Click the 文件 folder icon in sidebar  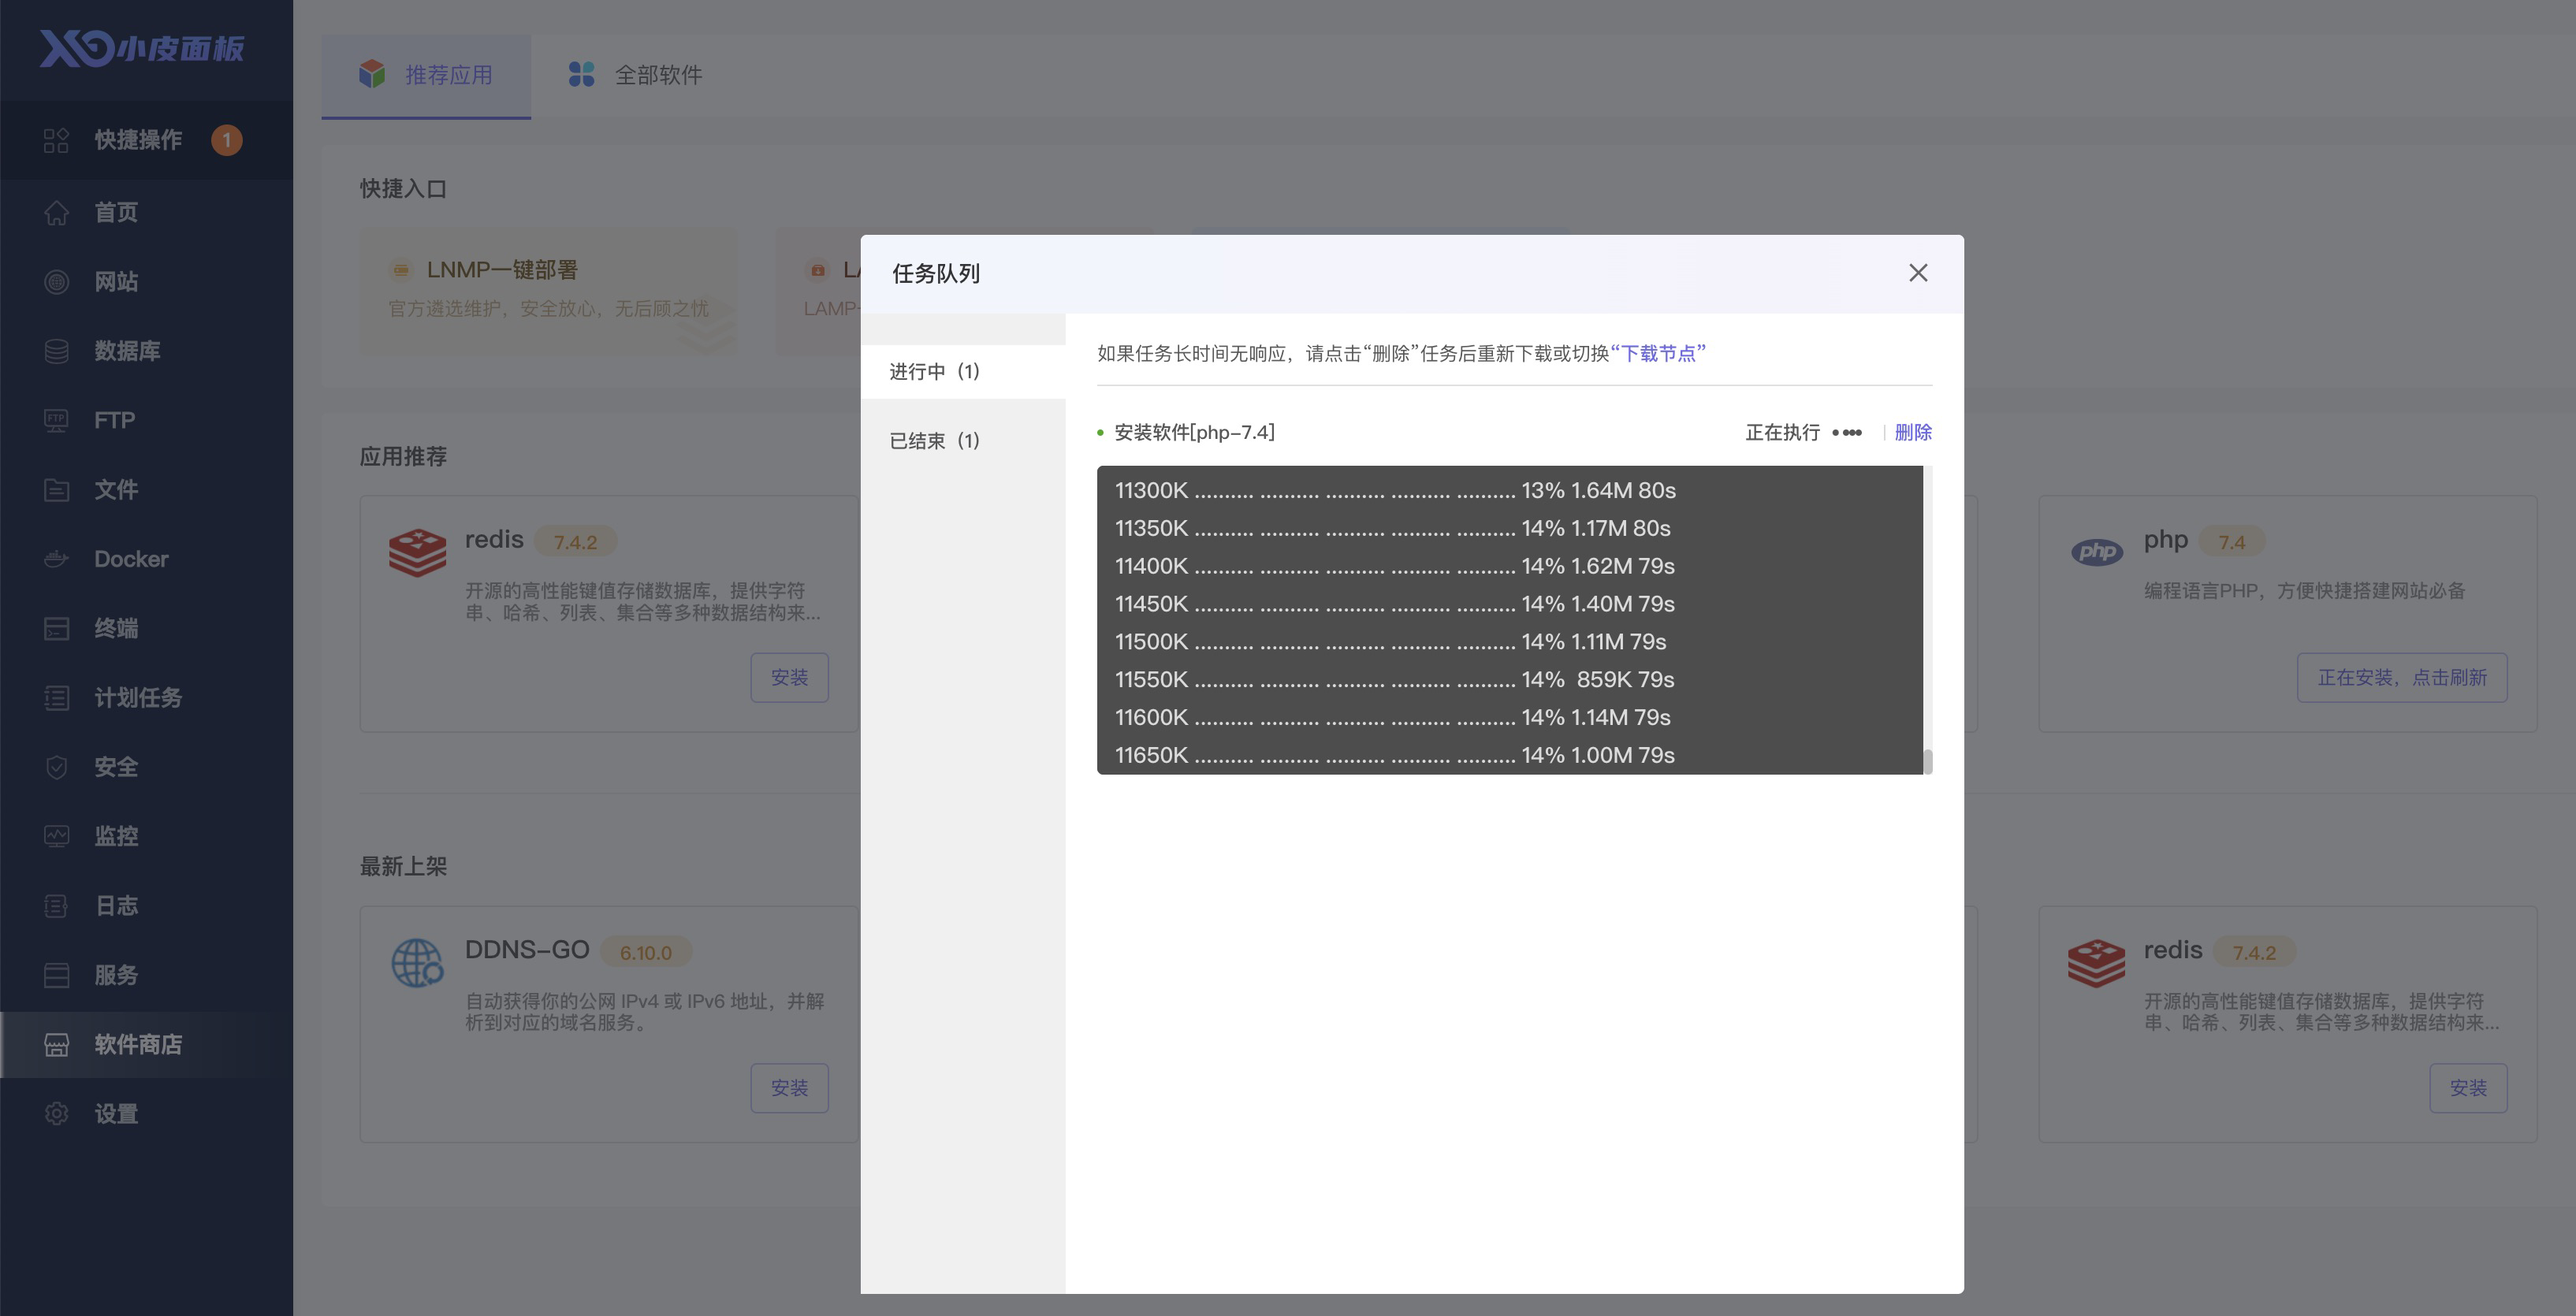[56, 490]
